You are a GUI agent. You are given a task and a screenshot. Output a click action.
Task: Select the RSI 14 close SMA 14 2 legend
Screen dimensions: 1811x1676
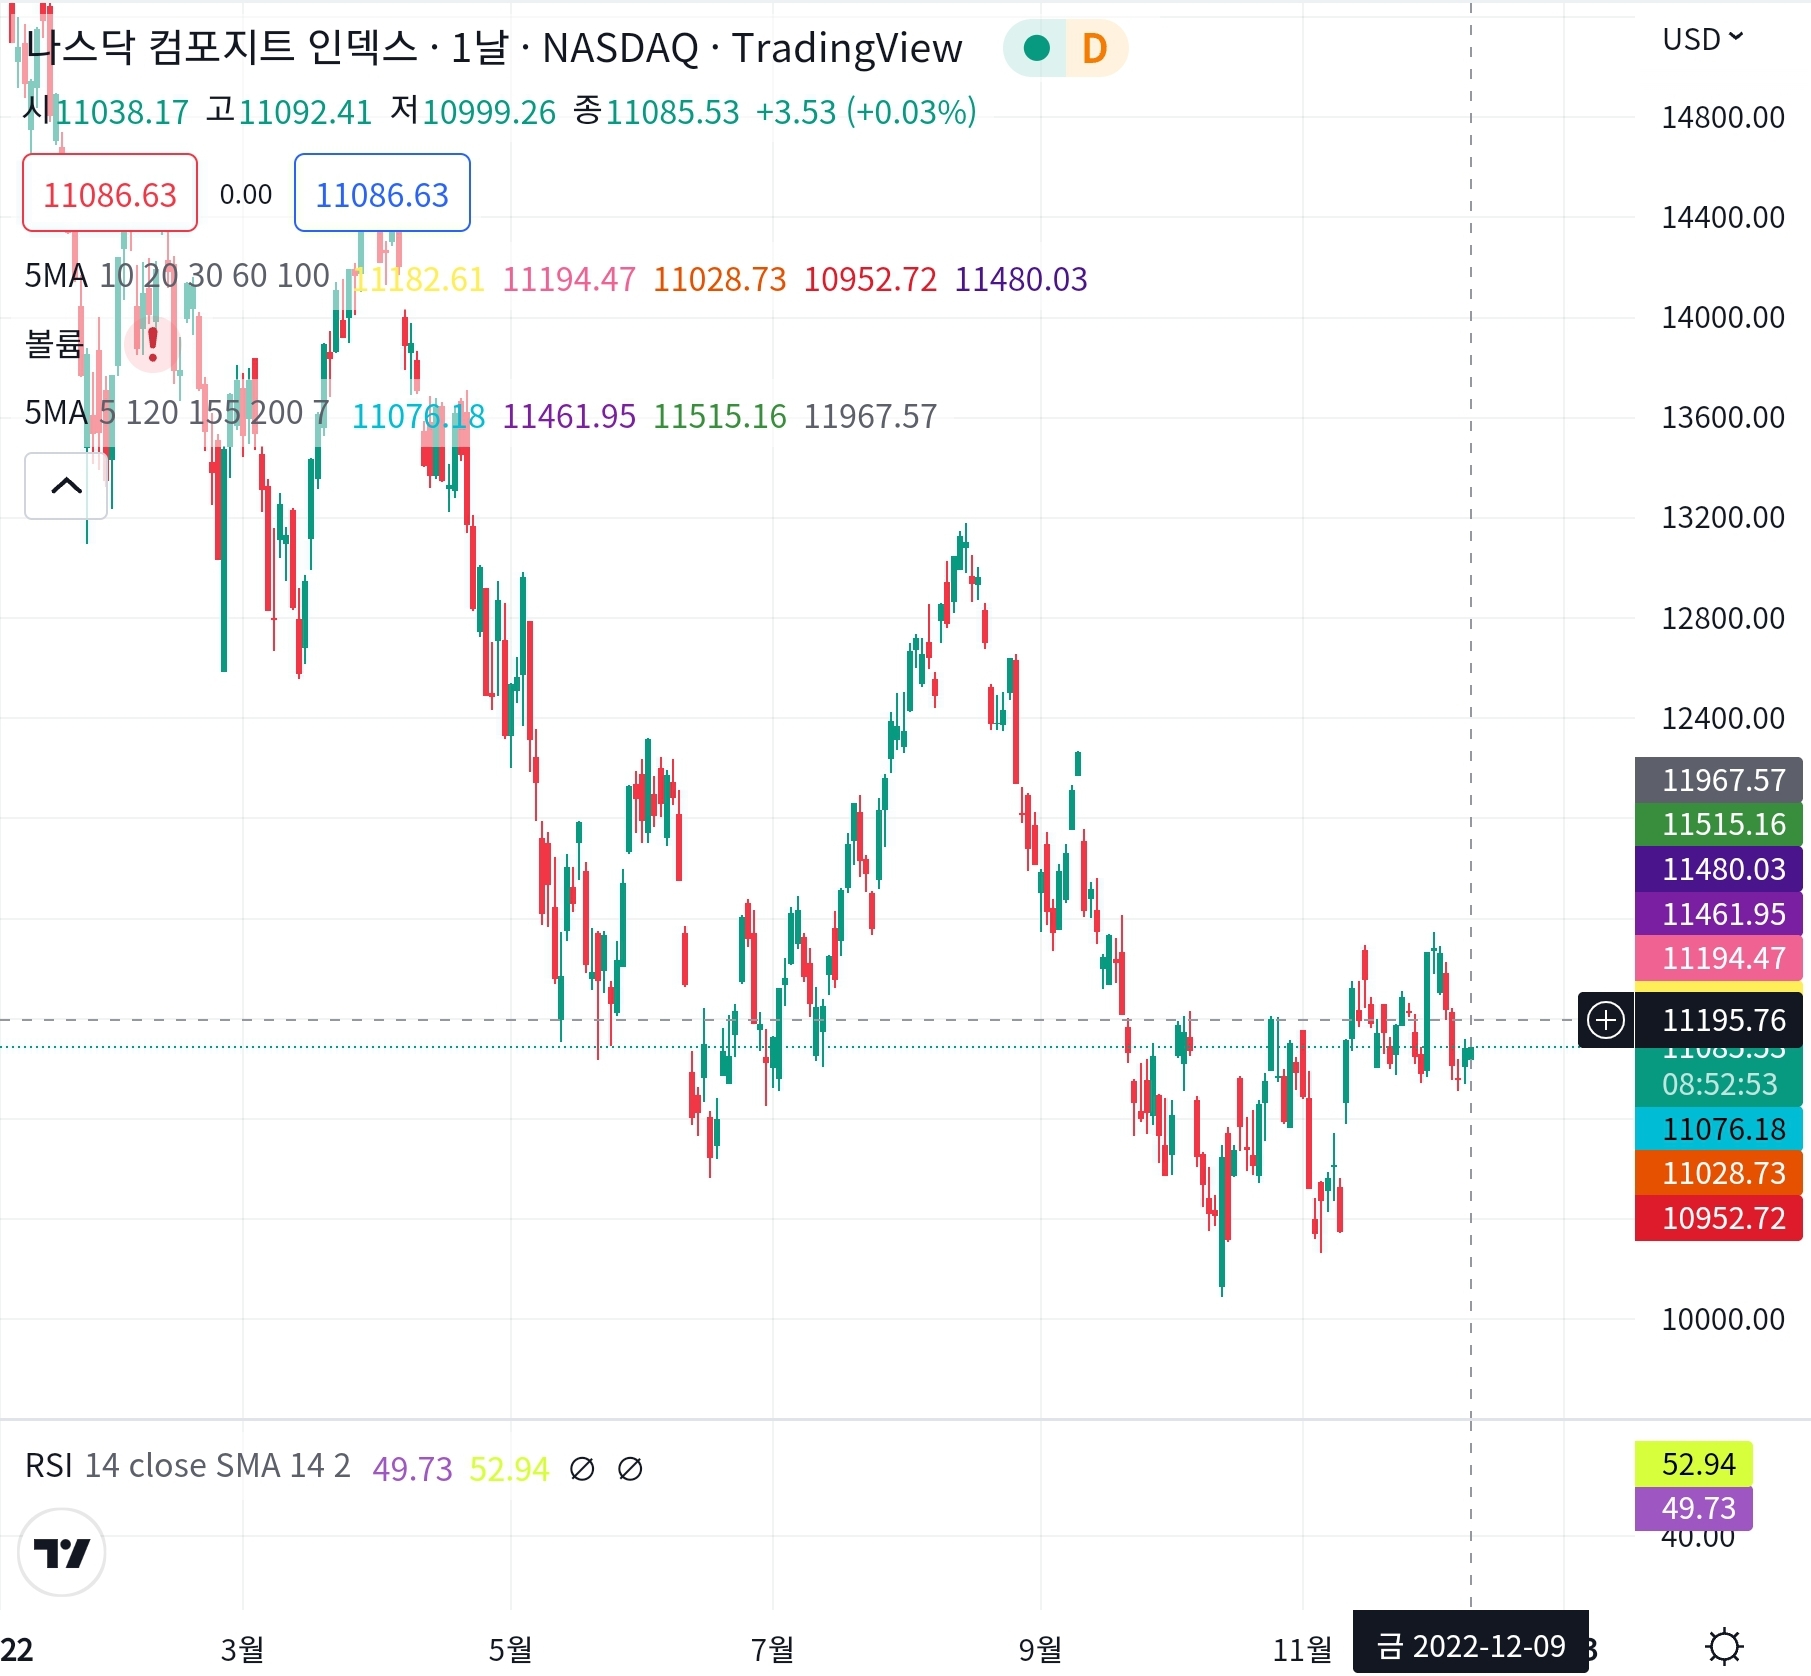coord(188,1465)
